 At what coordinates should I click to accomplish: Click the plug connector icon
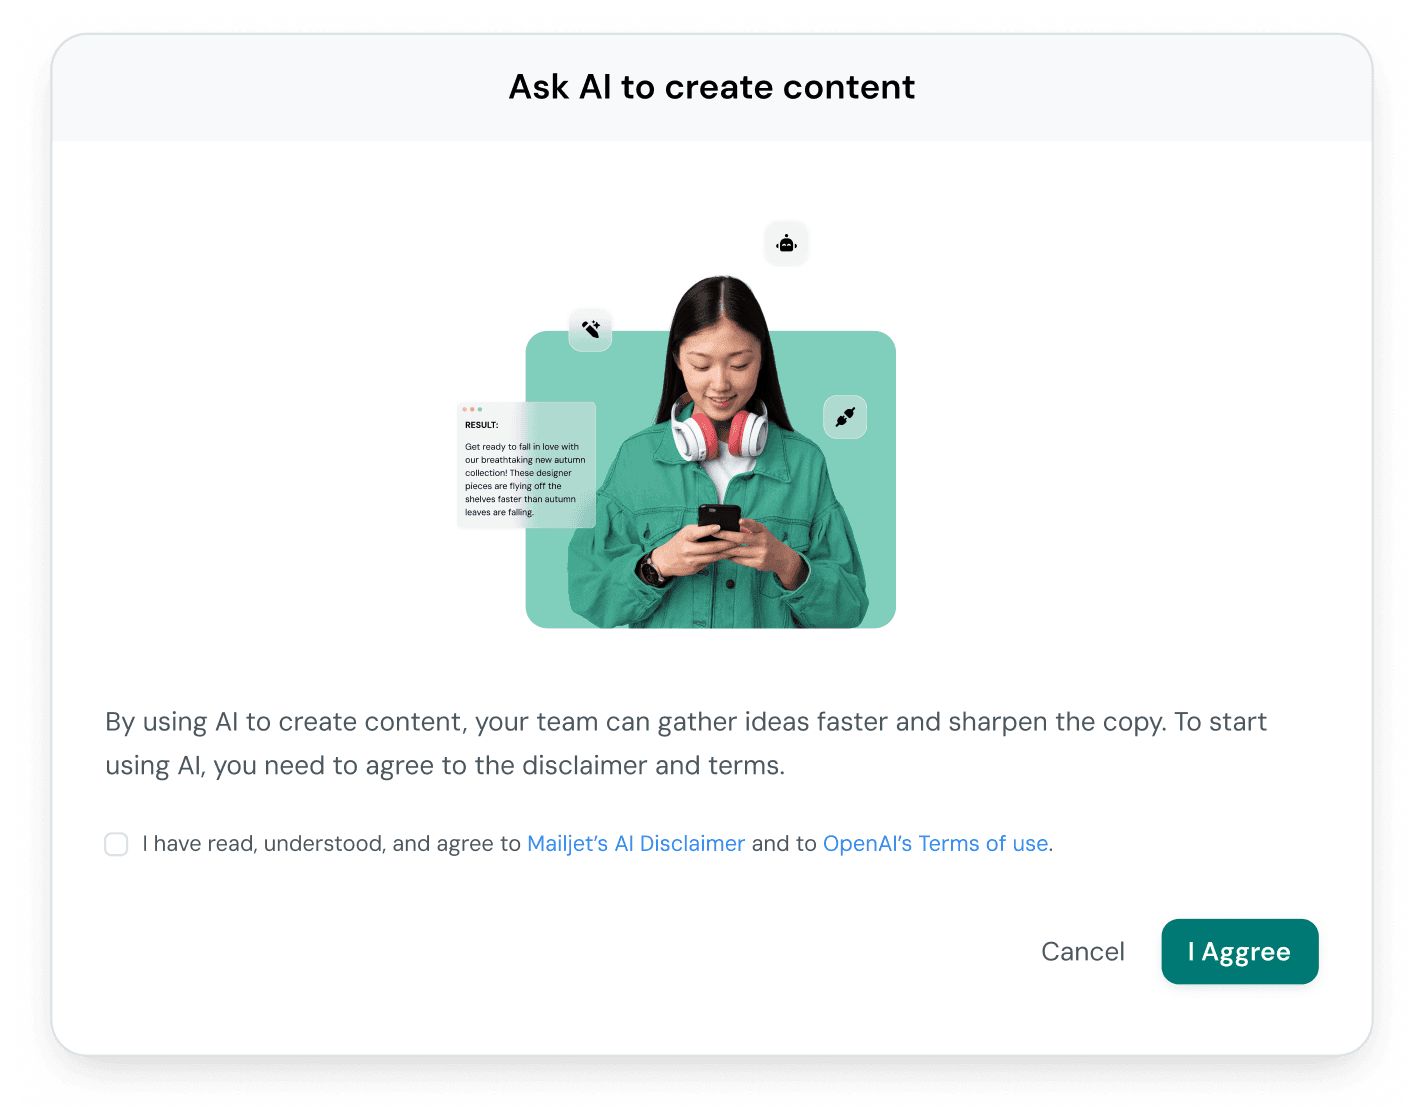click(x=845, y=417)
